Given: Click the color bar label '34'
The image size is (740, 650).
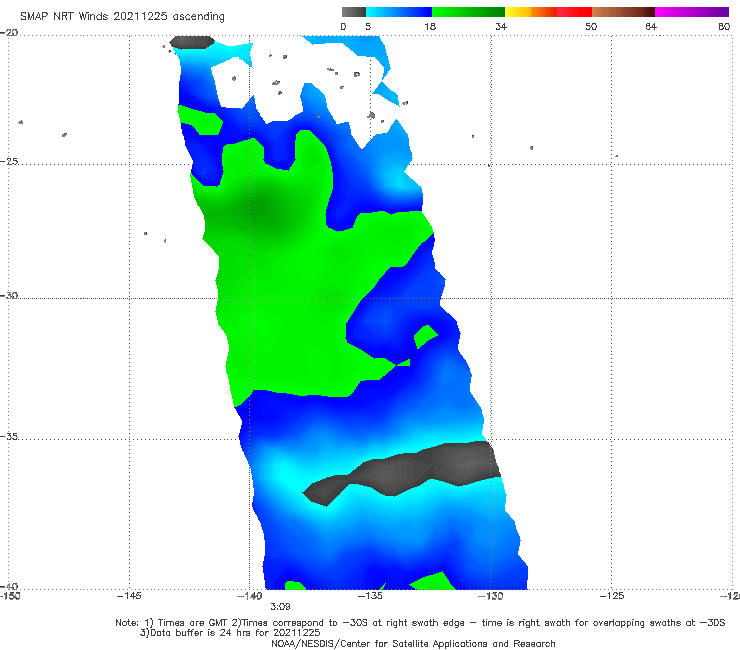Looking at the screenshot, I should (x=501, y=26).
